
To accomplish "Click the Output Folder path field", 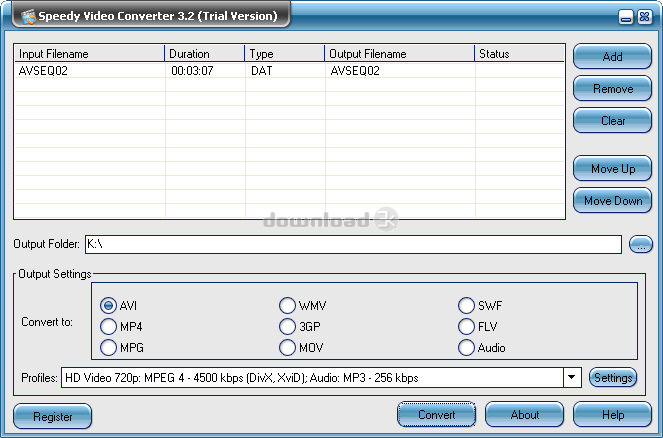I will (x=352, y=244).
